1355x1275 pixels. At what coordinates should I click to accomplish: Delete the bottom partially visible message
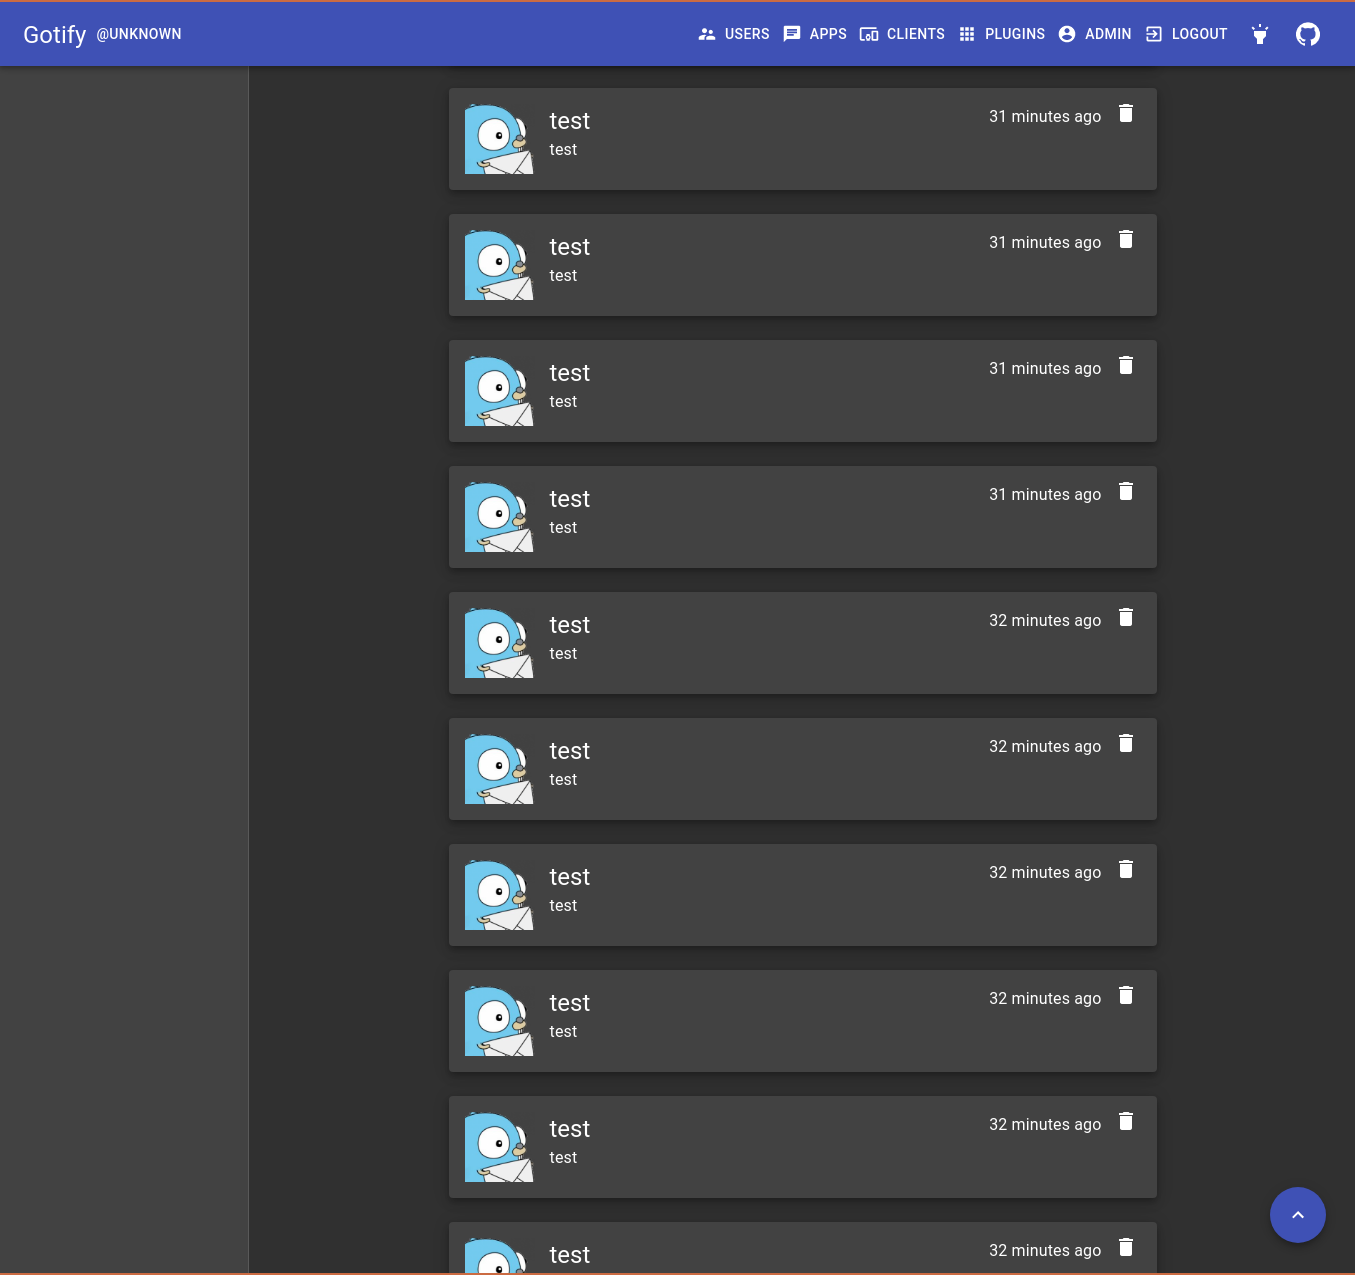coord(1126,1248)
